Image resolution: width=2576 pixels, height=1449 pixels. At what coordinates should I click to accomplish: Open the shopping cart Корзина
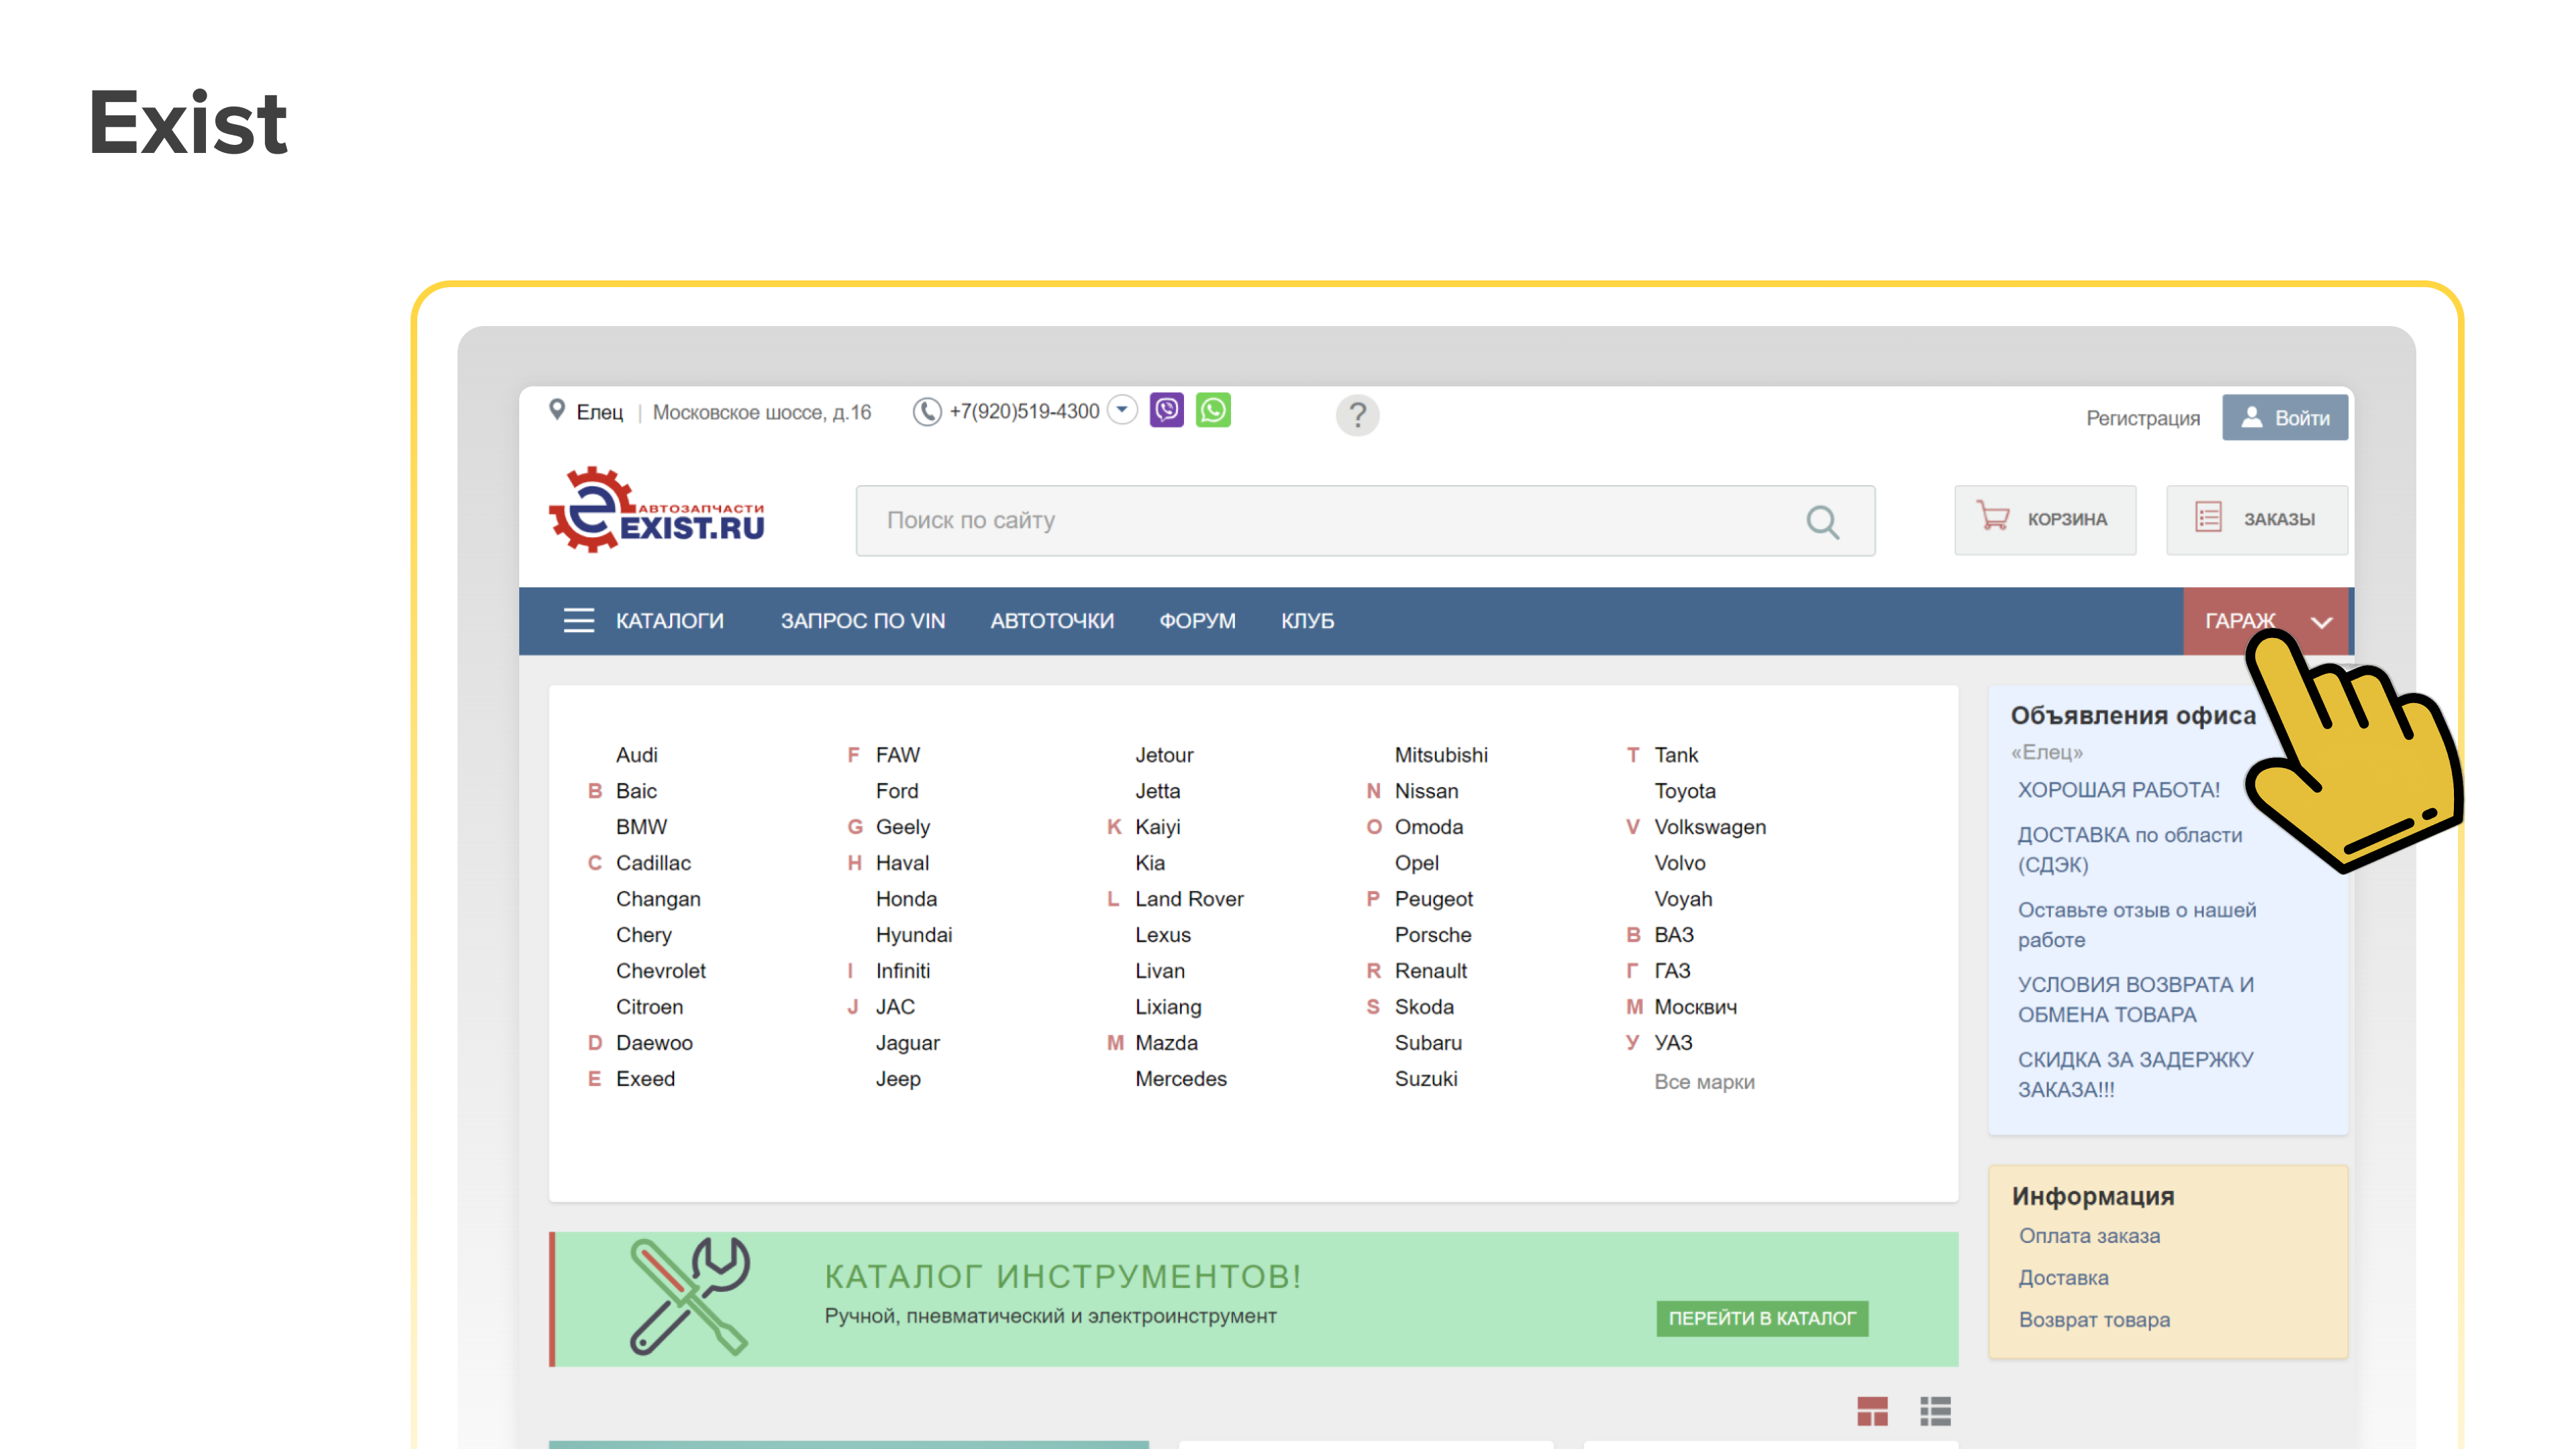click(2044, 519)
